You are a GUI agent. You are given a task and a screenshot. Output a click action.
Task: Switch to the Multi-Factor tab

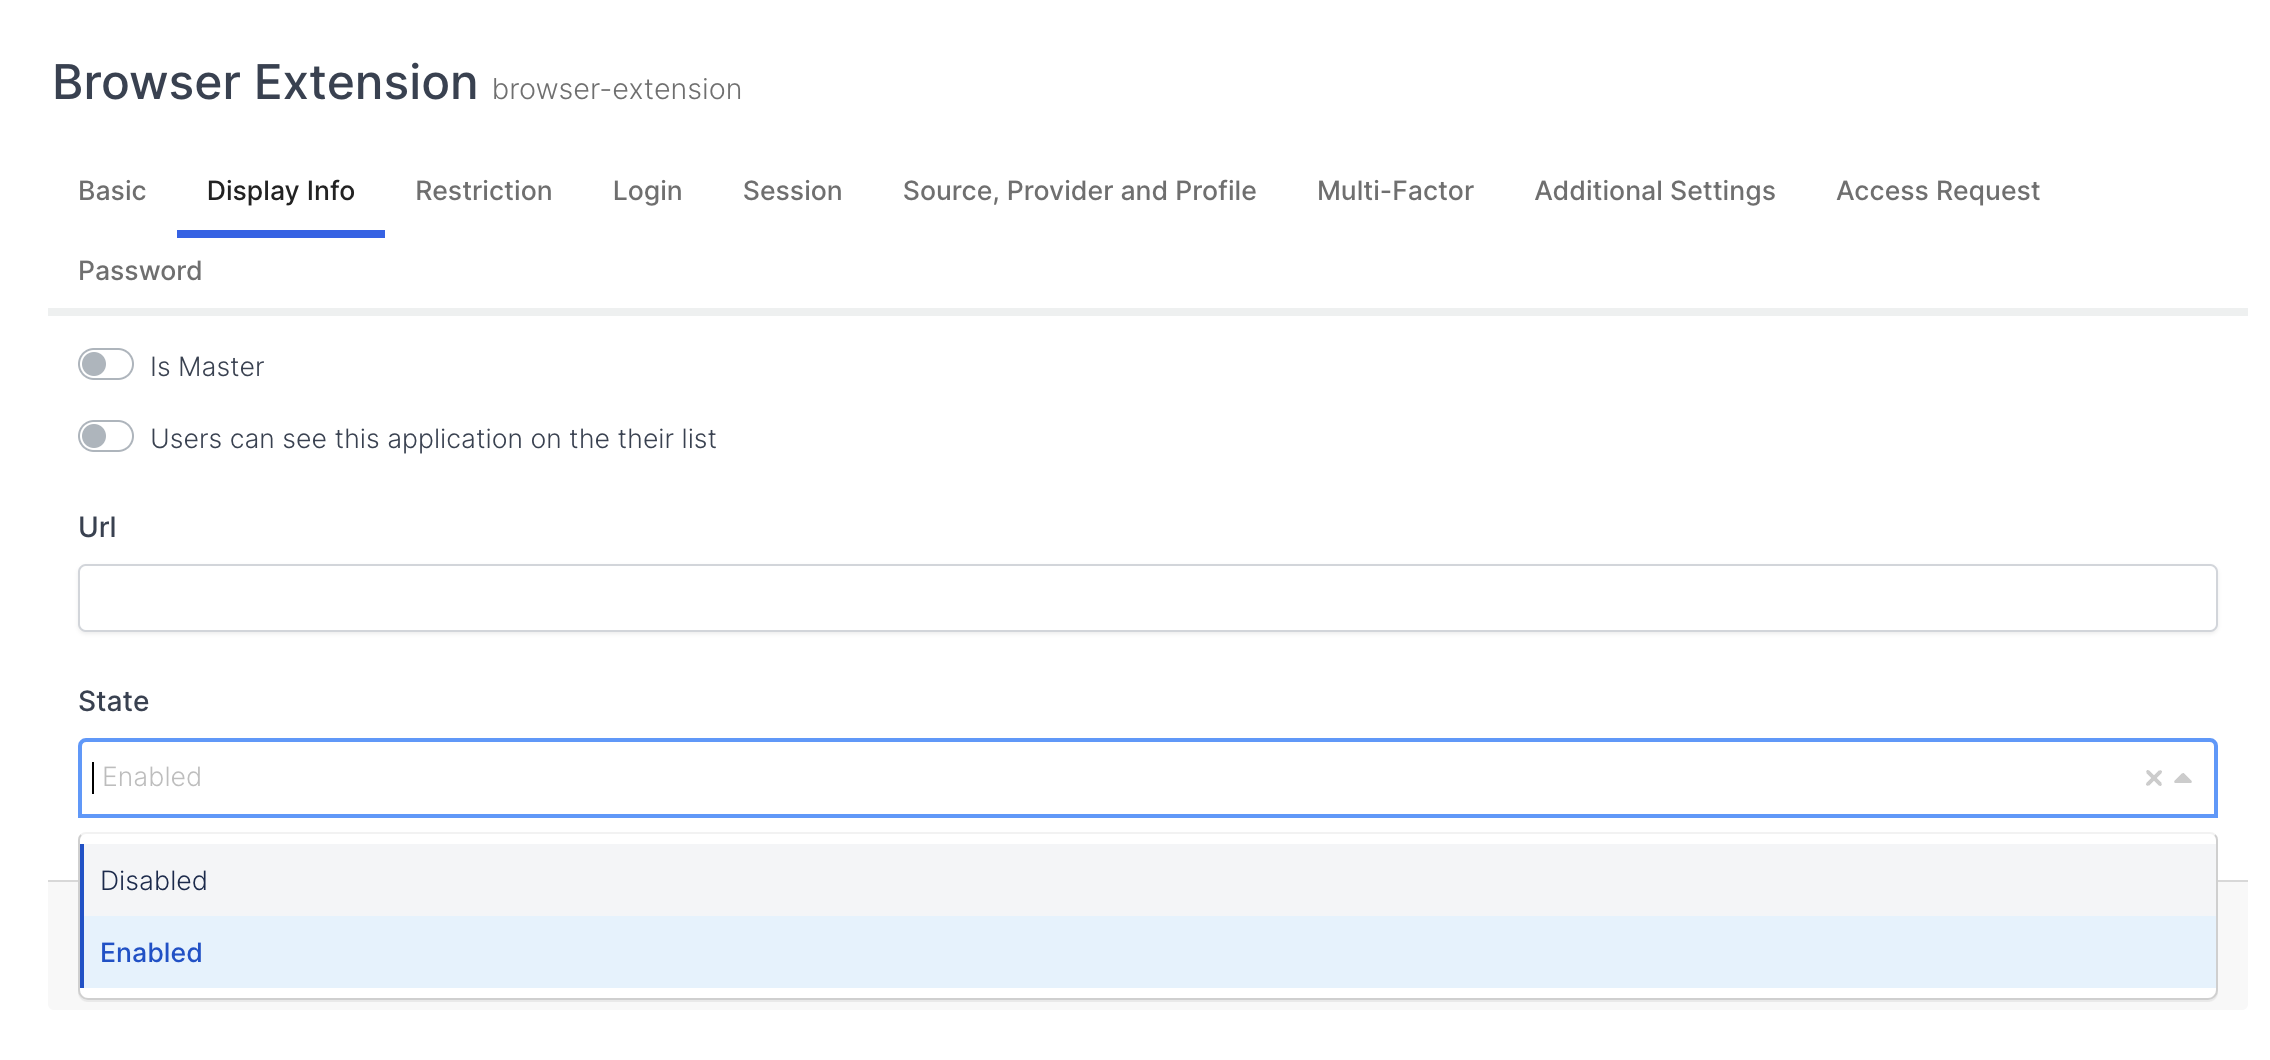click(x=1395, y=191)
